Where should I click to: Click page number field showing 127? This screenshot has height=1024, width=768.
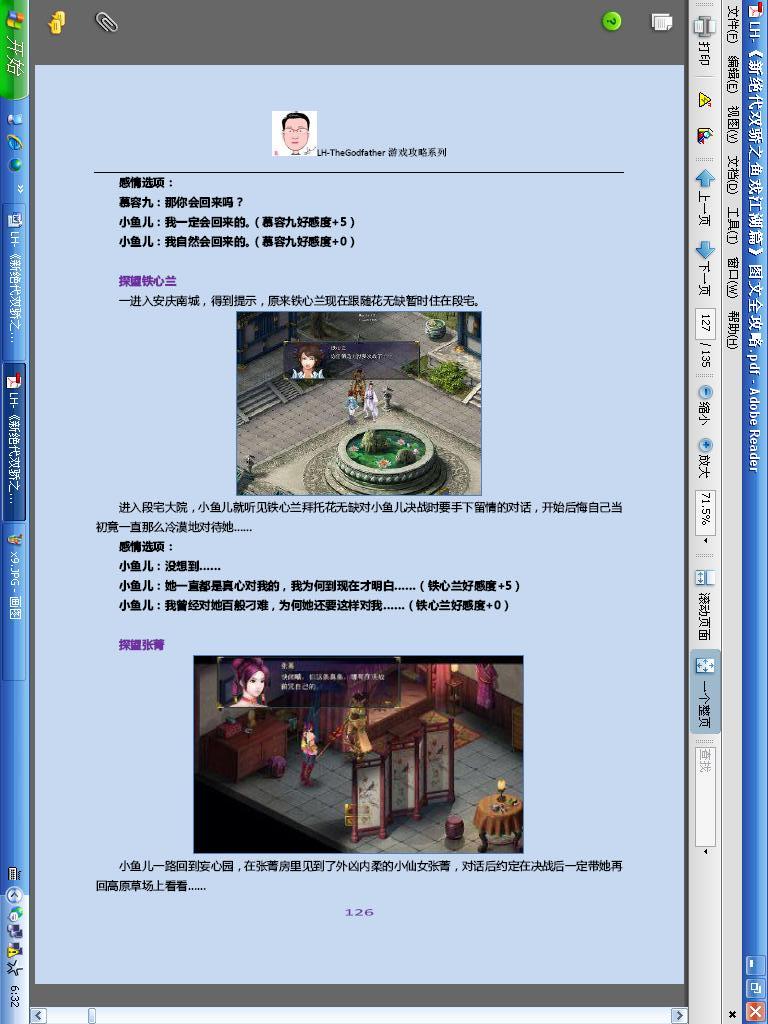pos(705,324)
